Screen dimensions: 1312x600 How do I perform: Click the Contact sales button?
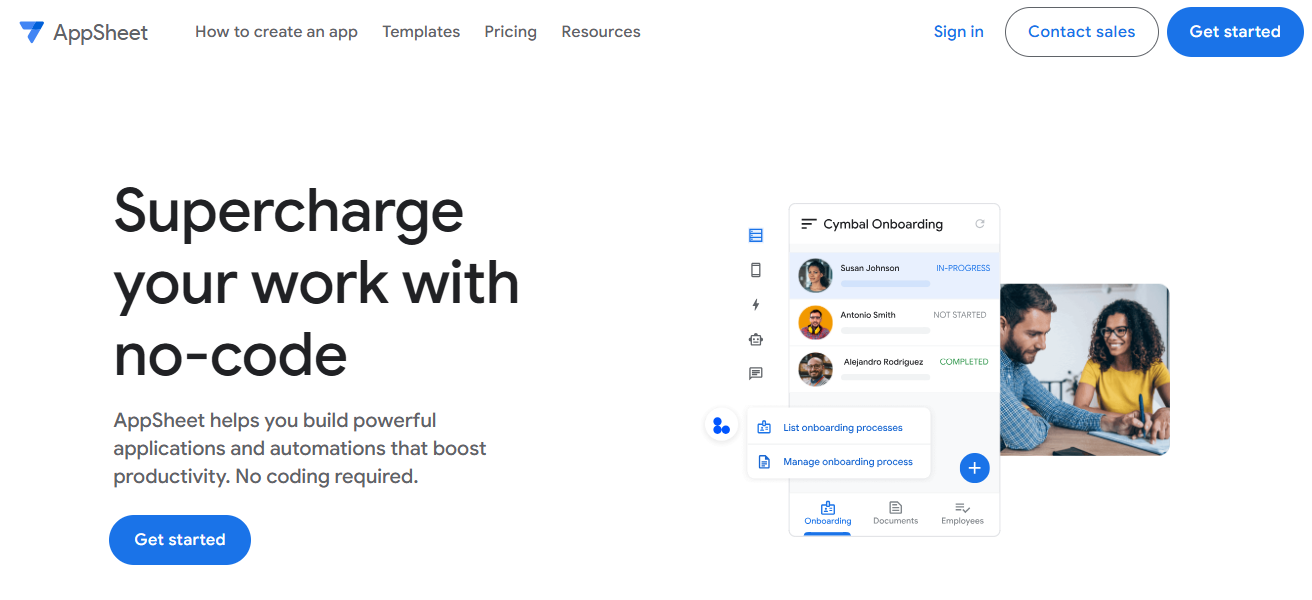pyautogui.click(x=1081, y=32)
